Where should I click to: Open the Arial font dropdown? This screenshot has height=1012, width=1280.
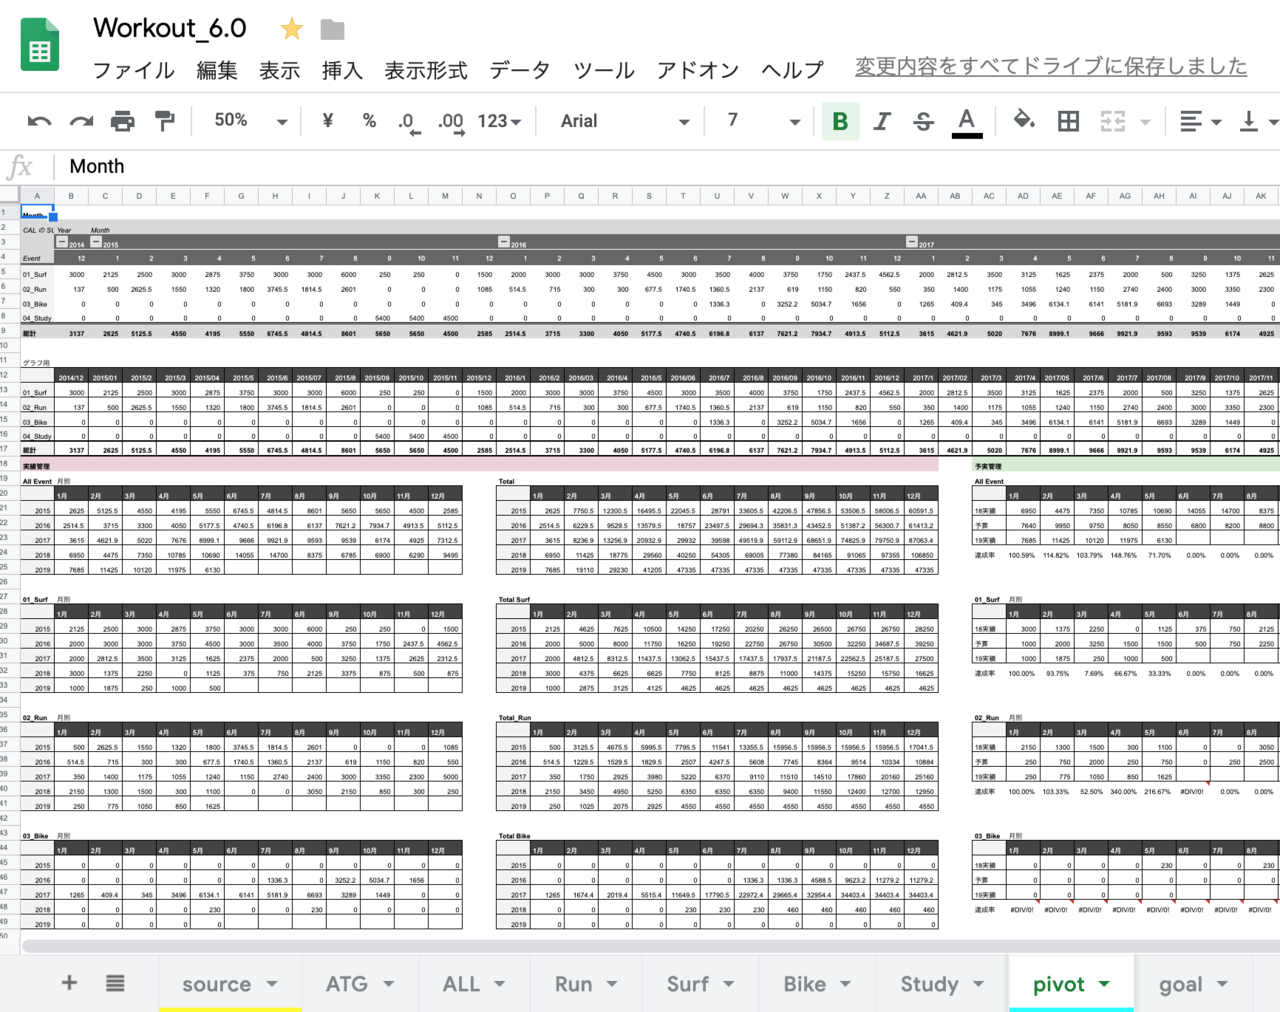click(625, 121)
